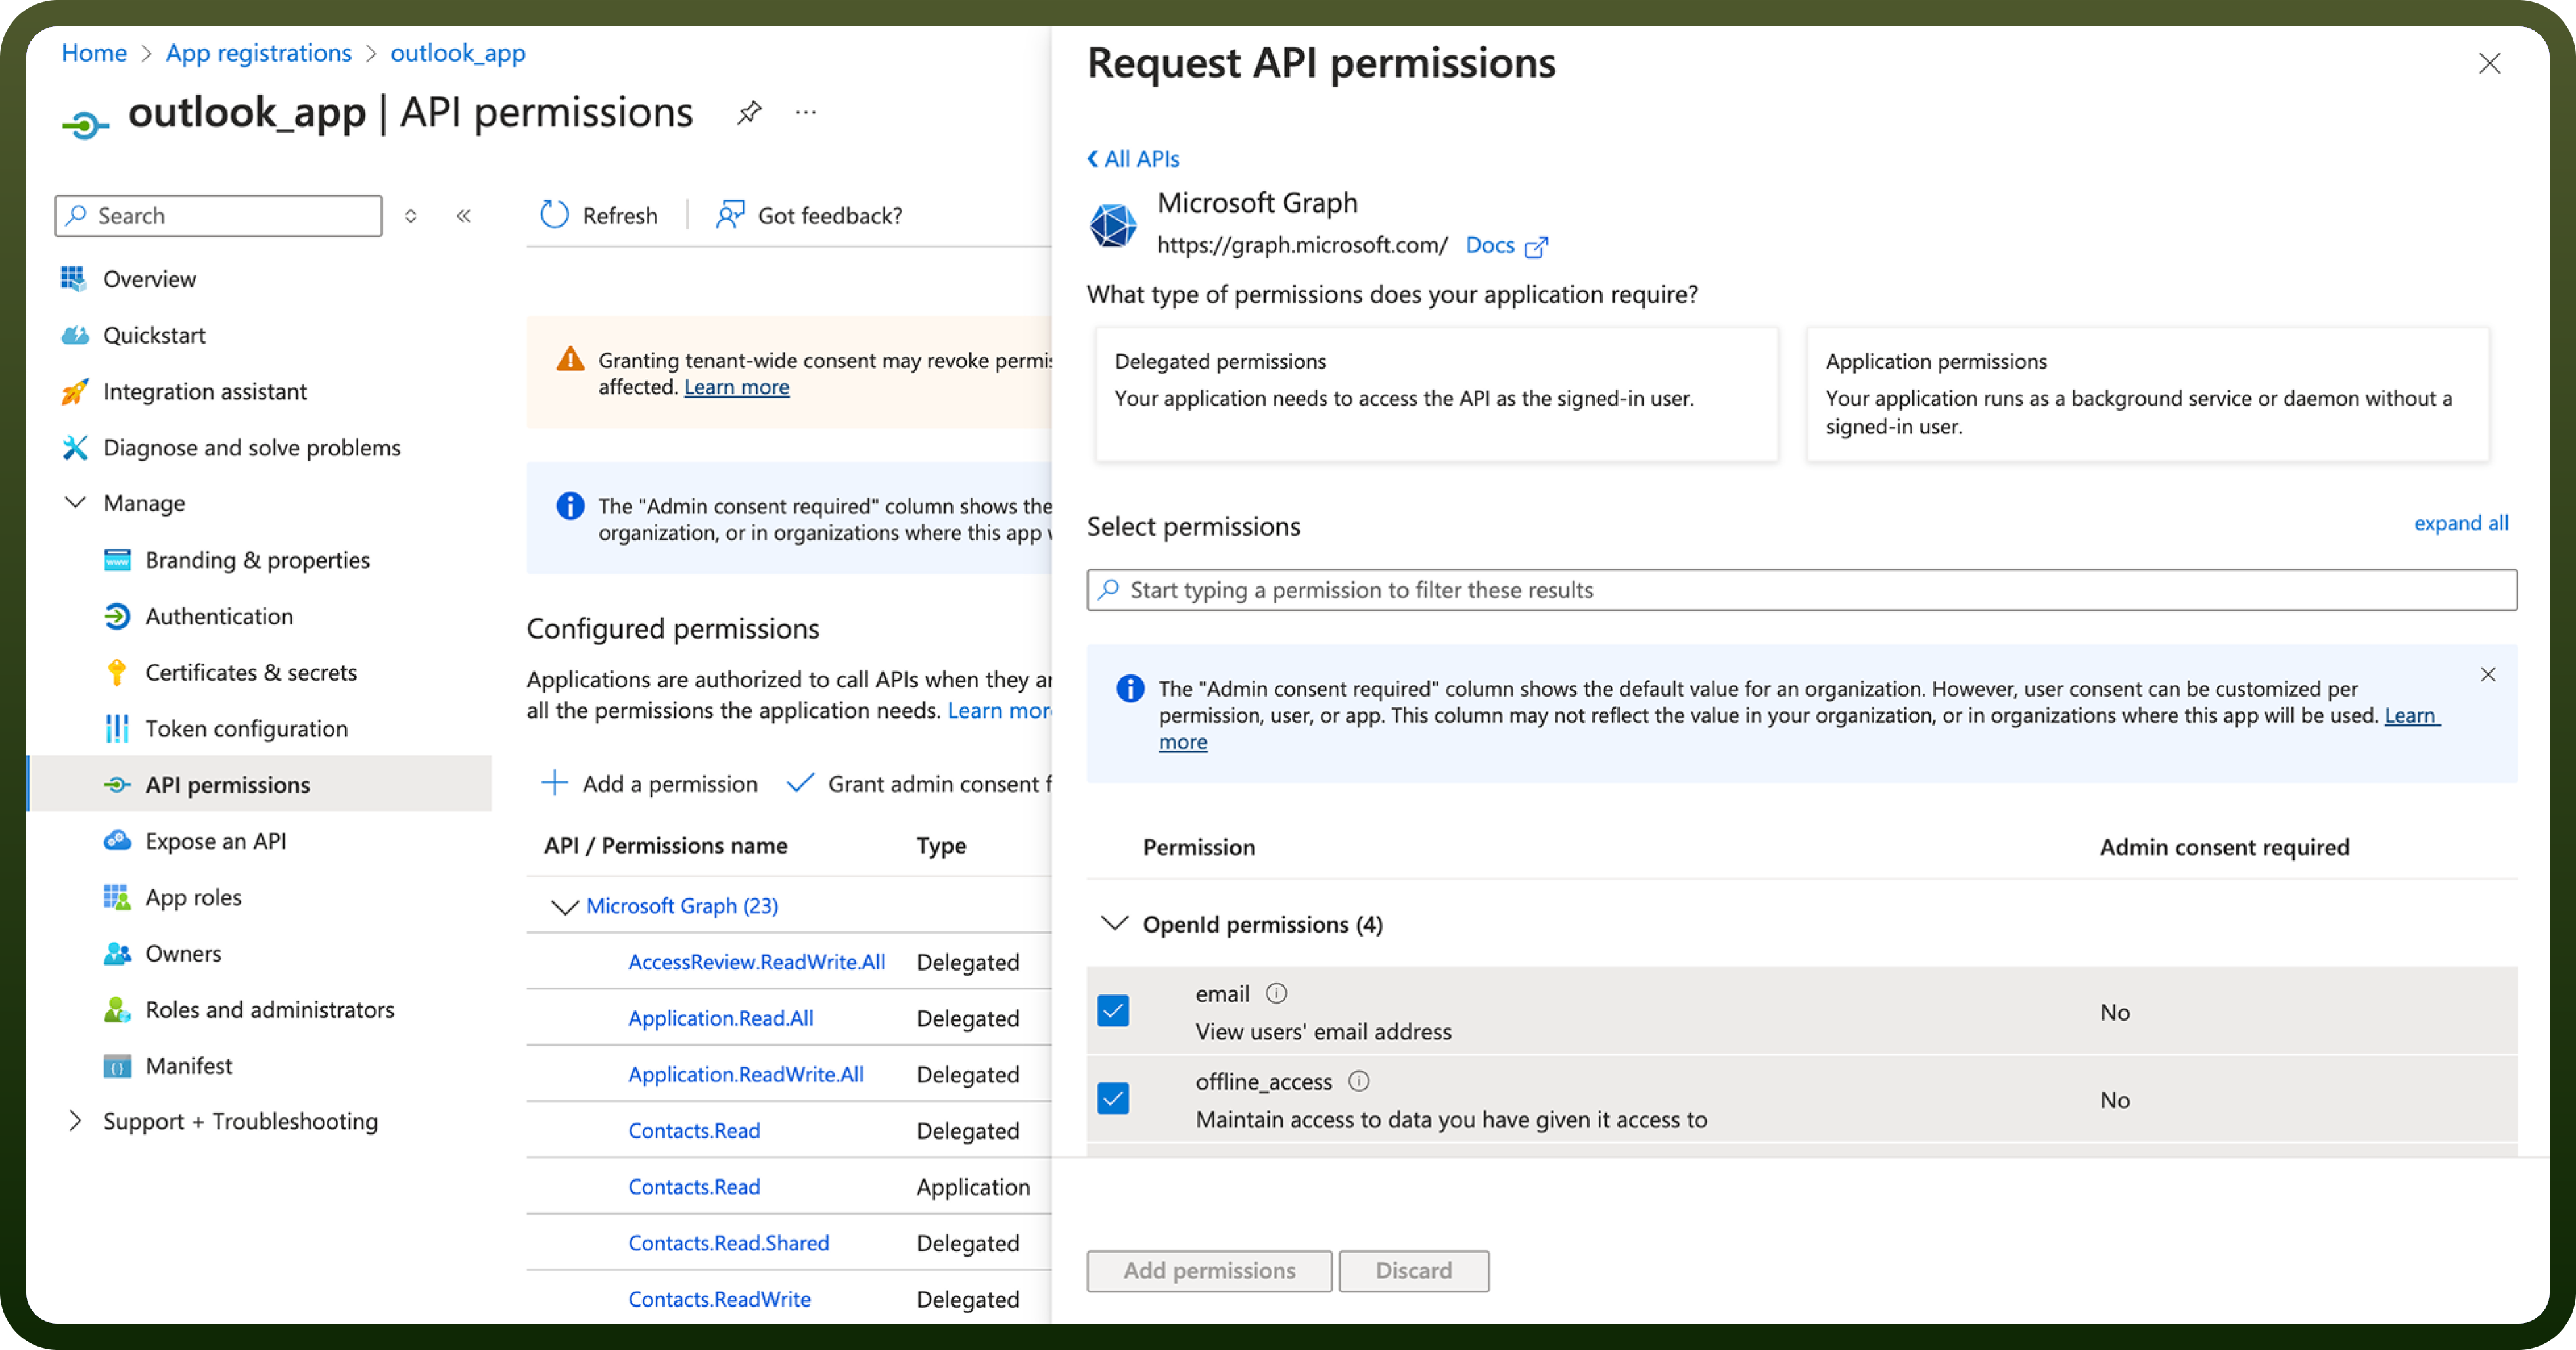Click the sidebar sort up-down arrows icon
2576x1350 pixels.
pyautogui.click(x=410, y=216)
